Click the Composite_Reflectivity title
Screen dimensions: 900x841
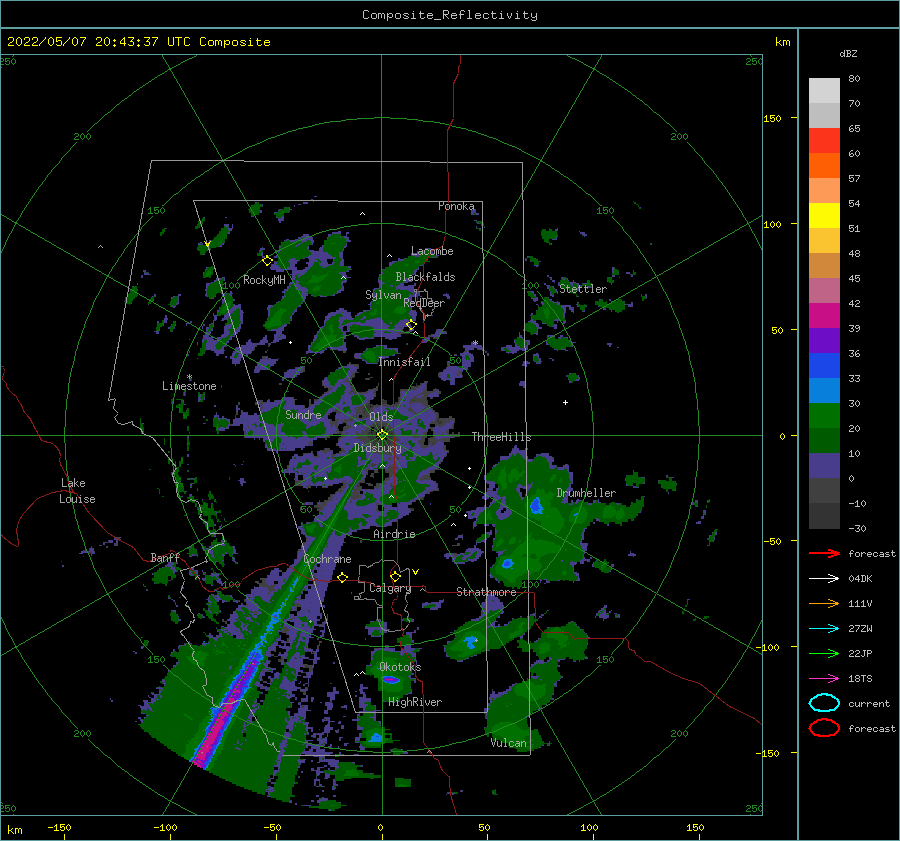(x=450, y=15)
